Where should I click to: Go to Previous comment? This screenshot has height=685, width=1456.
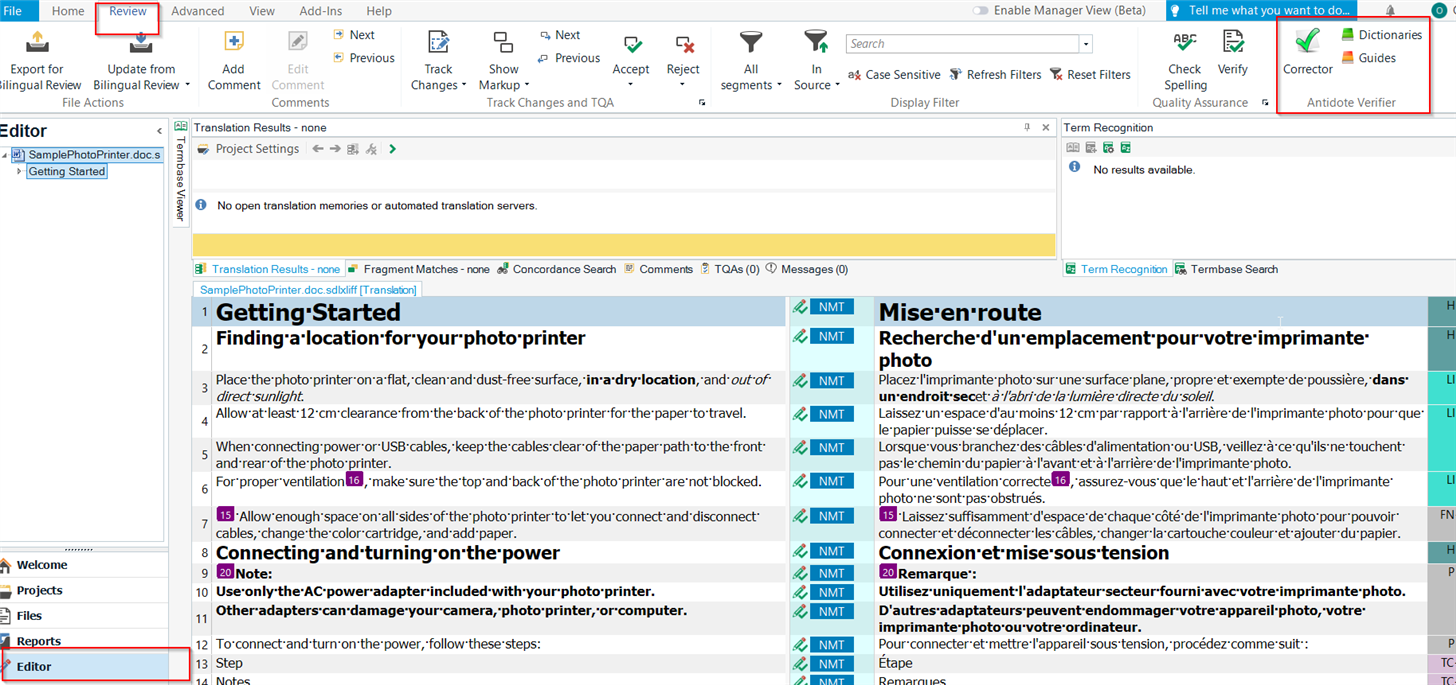[364, 58]
